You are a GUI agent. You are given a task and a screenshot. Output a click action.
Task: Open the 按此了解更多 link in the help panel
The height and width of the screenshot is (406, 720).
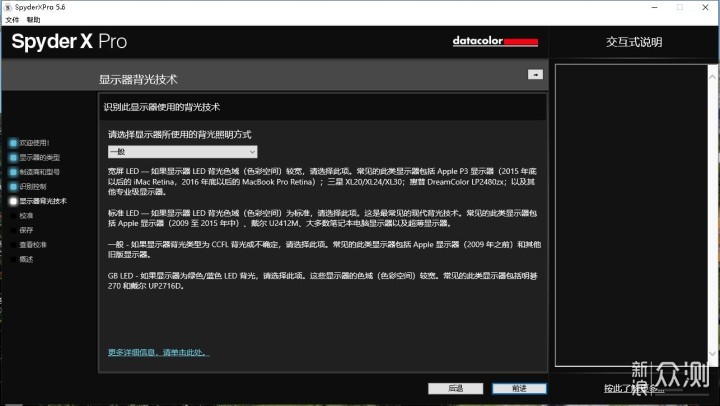point(634,389)
